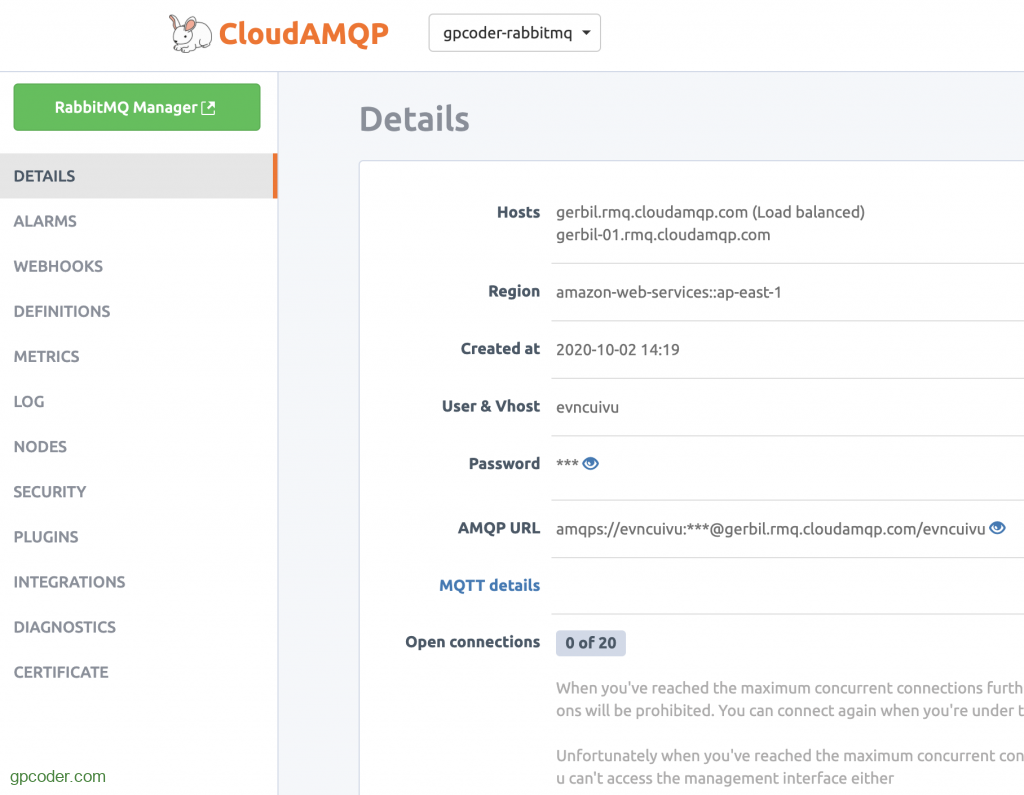Go to the ALARMS section
Image resolution: width=1024 pixels, height=795 pixels.
tap(45, 221)
